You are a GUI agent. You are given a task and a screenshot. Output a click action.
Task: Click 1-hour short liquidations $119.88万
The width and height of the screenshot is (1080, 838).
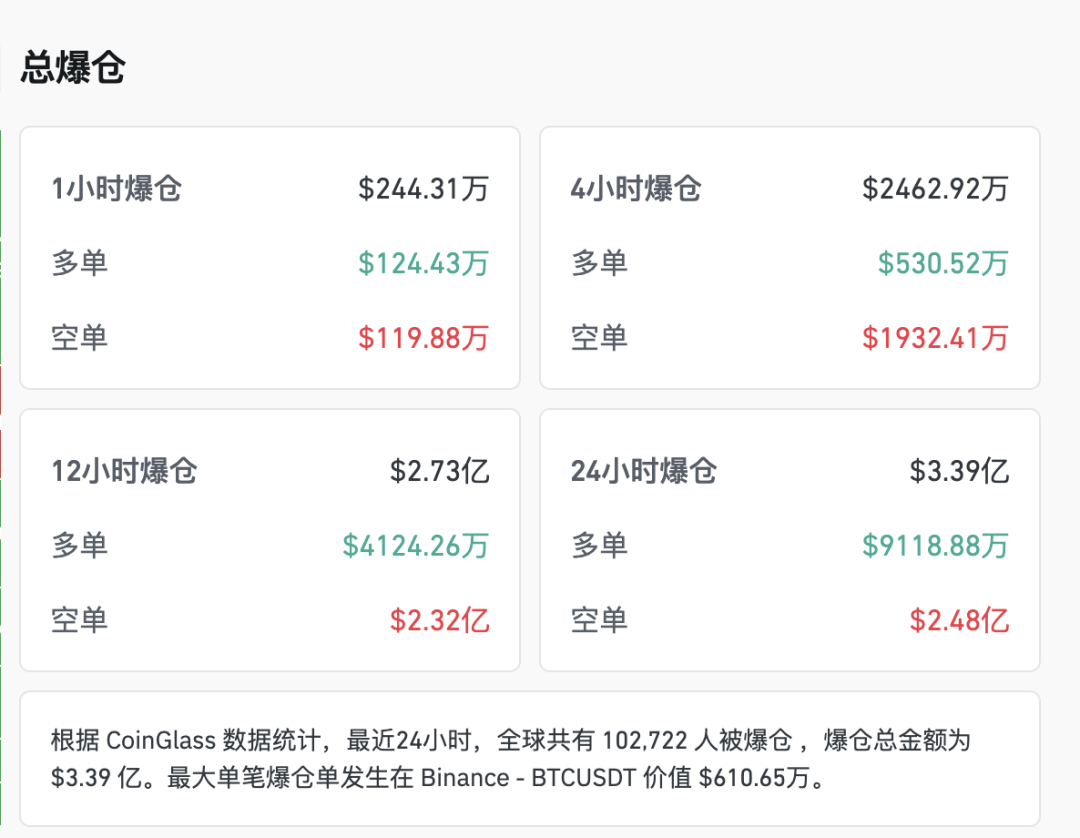pos(424,338)
